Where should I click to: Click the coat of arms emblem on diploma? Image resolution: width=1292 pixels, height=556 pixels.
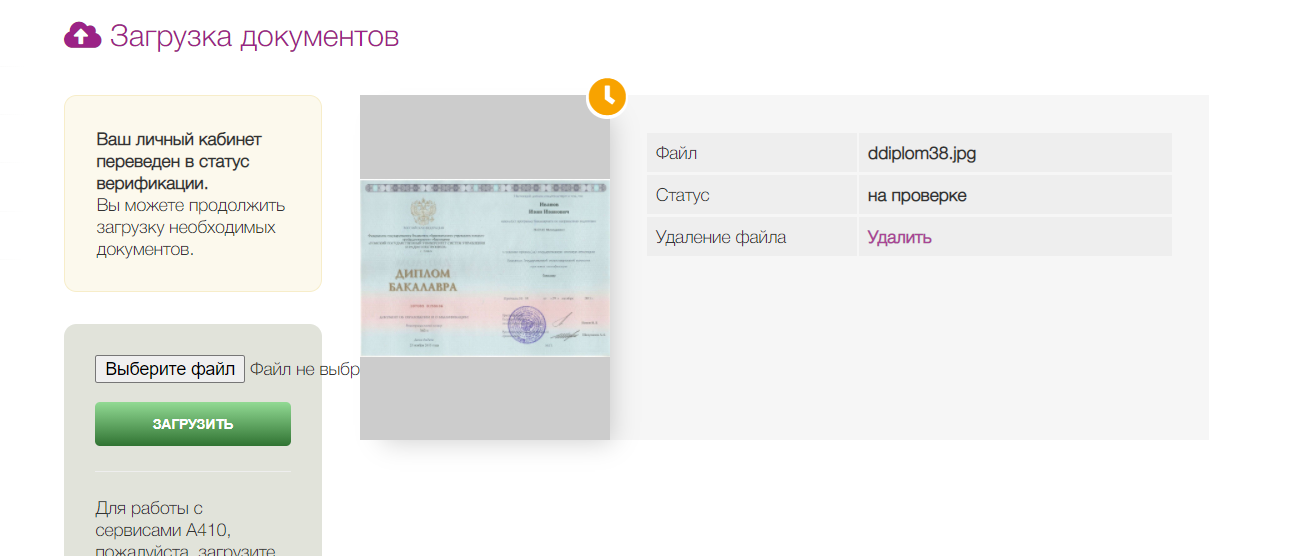pyautogui.click(x=416, y=210)
